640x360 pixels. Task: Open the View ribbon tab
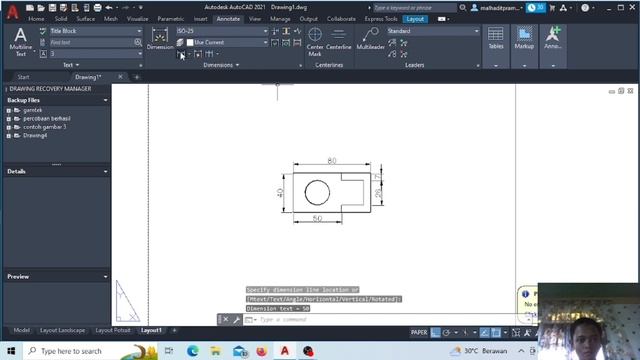pyautogui.click(x=255, y=19)
